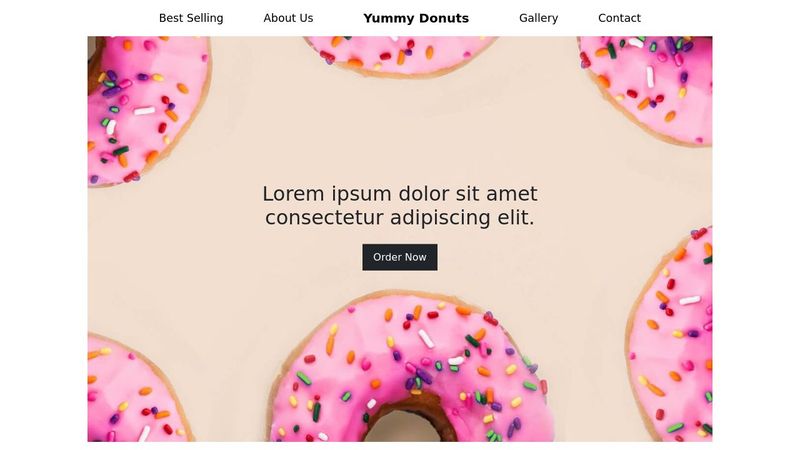Open the Contact nav link

[x=619, y=18]
